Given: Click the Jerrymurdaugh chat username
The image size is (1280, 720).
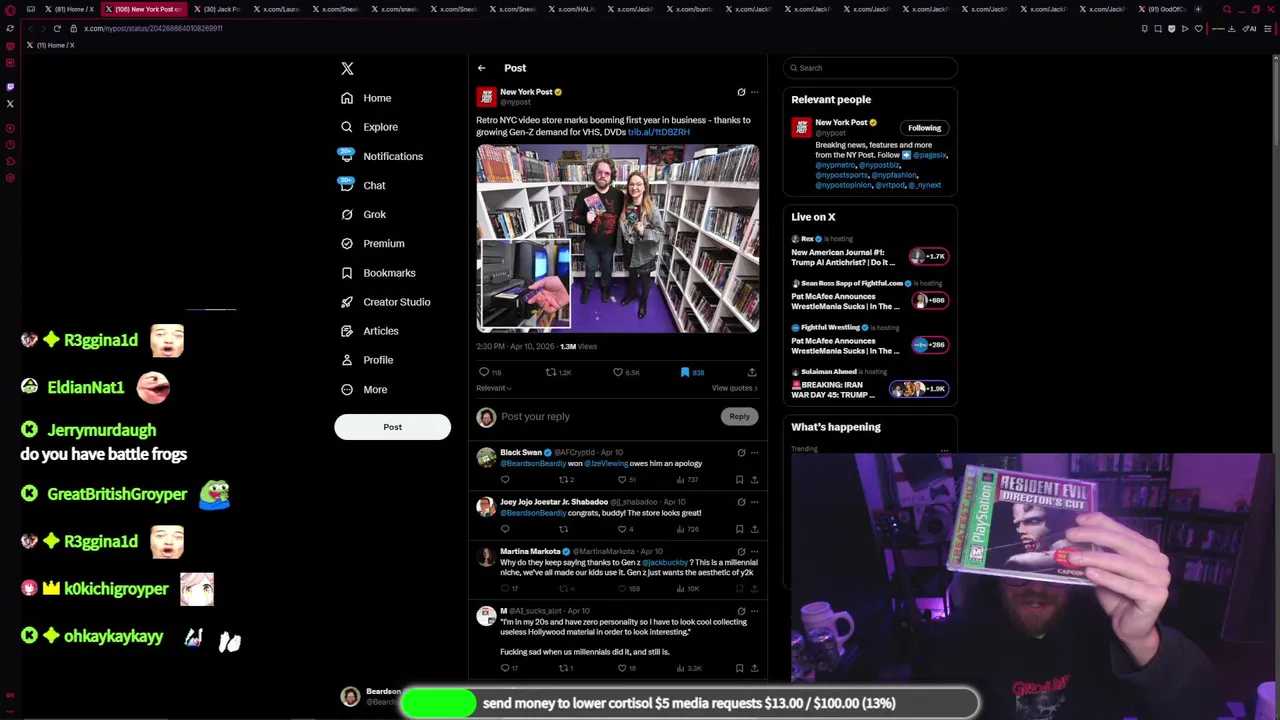Looking at the screenshot, I should 101,430.
